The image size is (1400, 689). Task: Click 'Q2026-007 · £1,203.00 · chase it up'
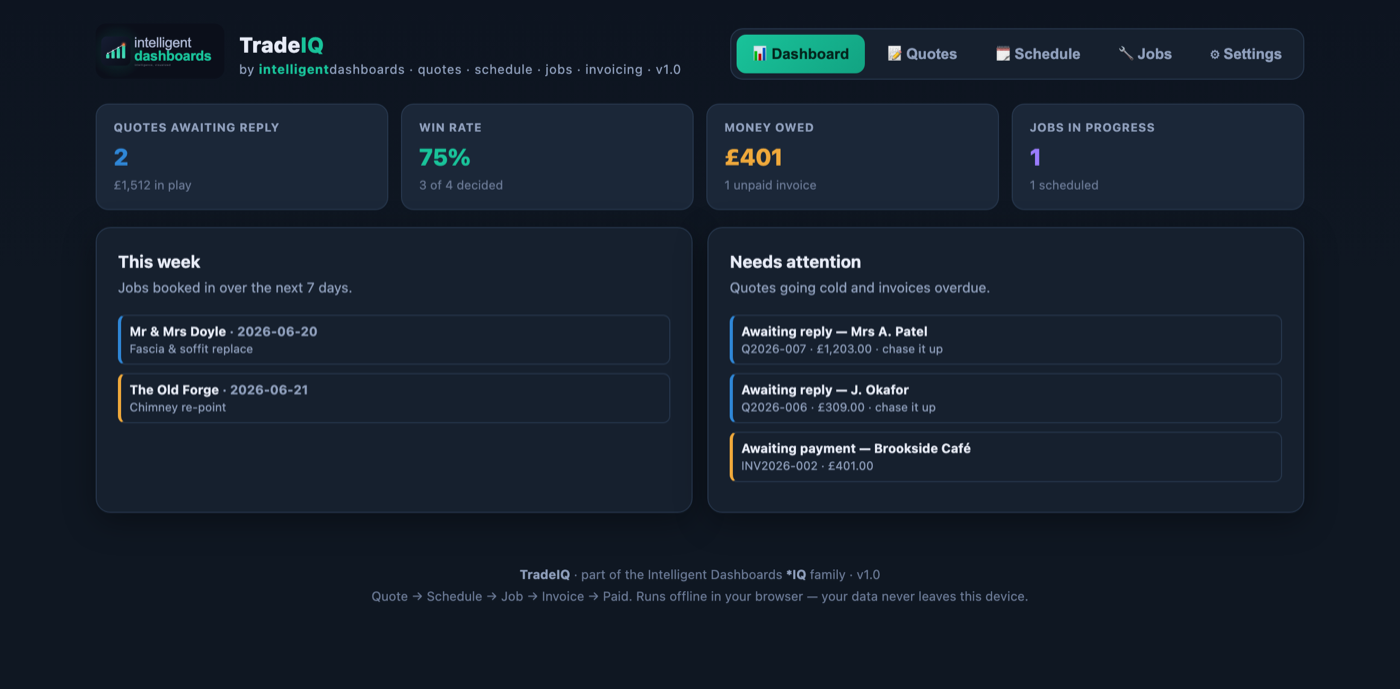842,349
